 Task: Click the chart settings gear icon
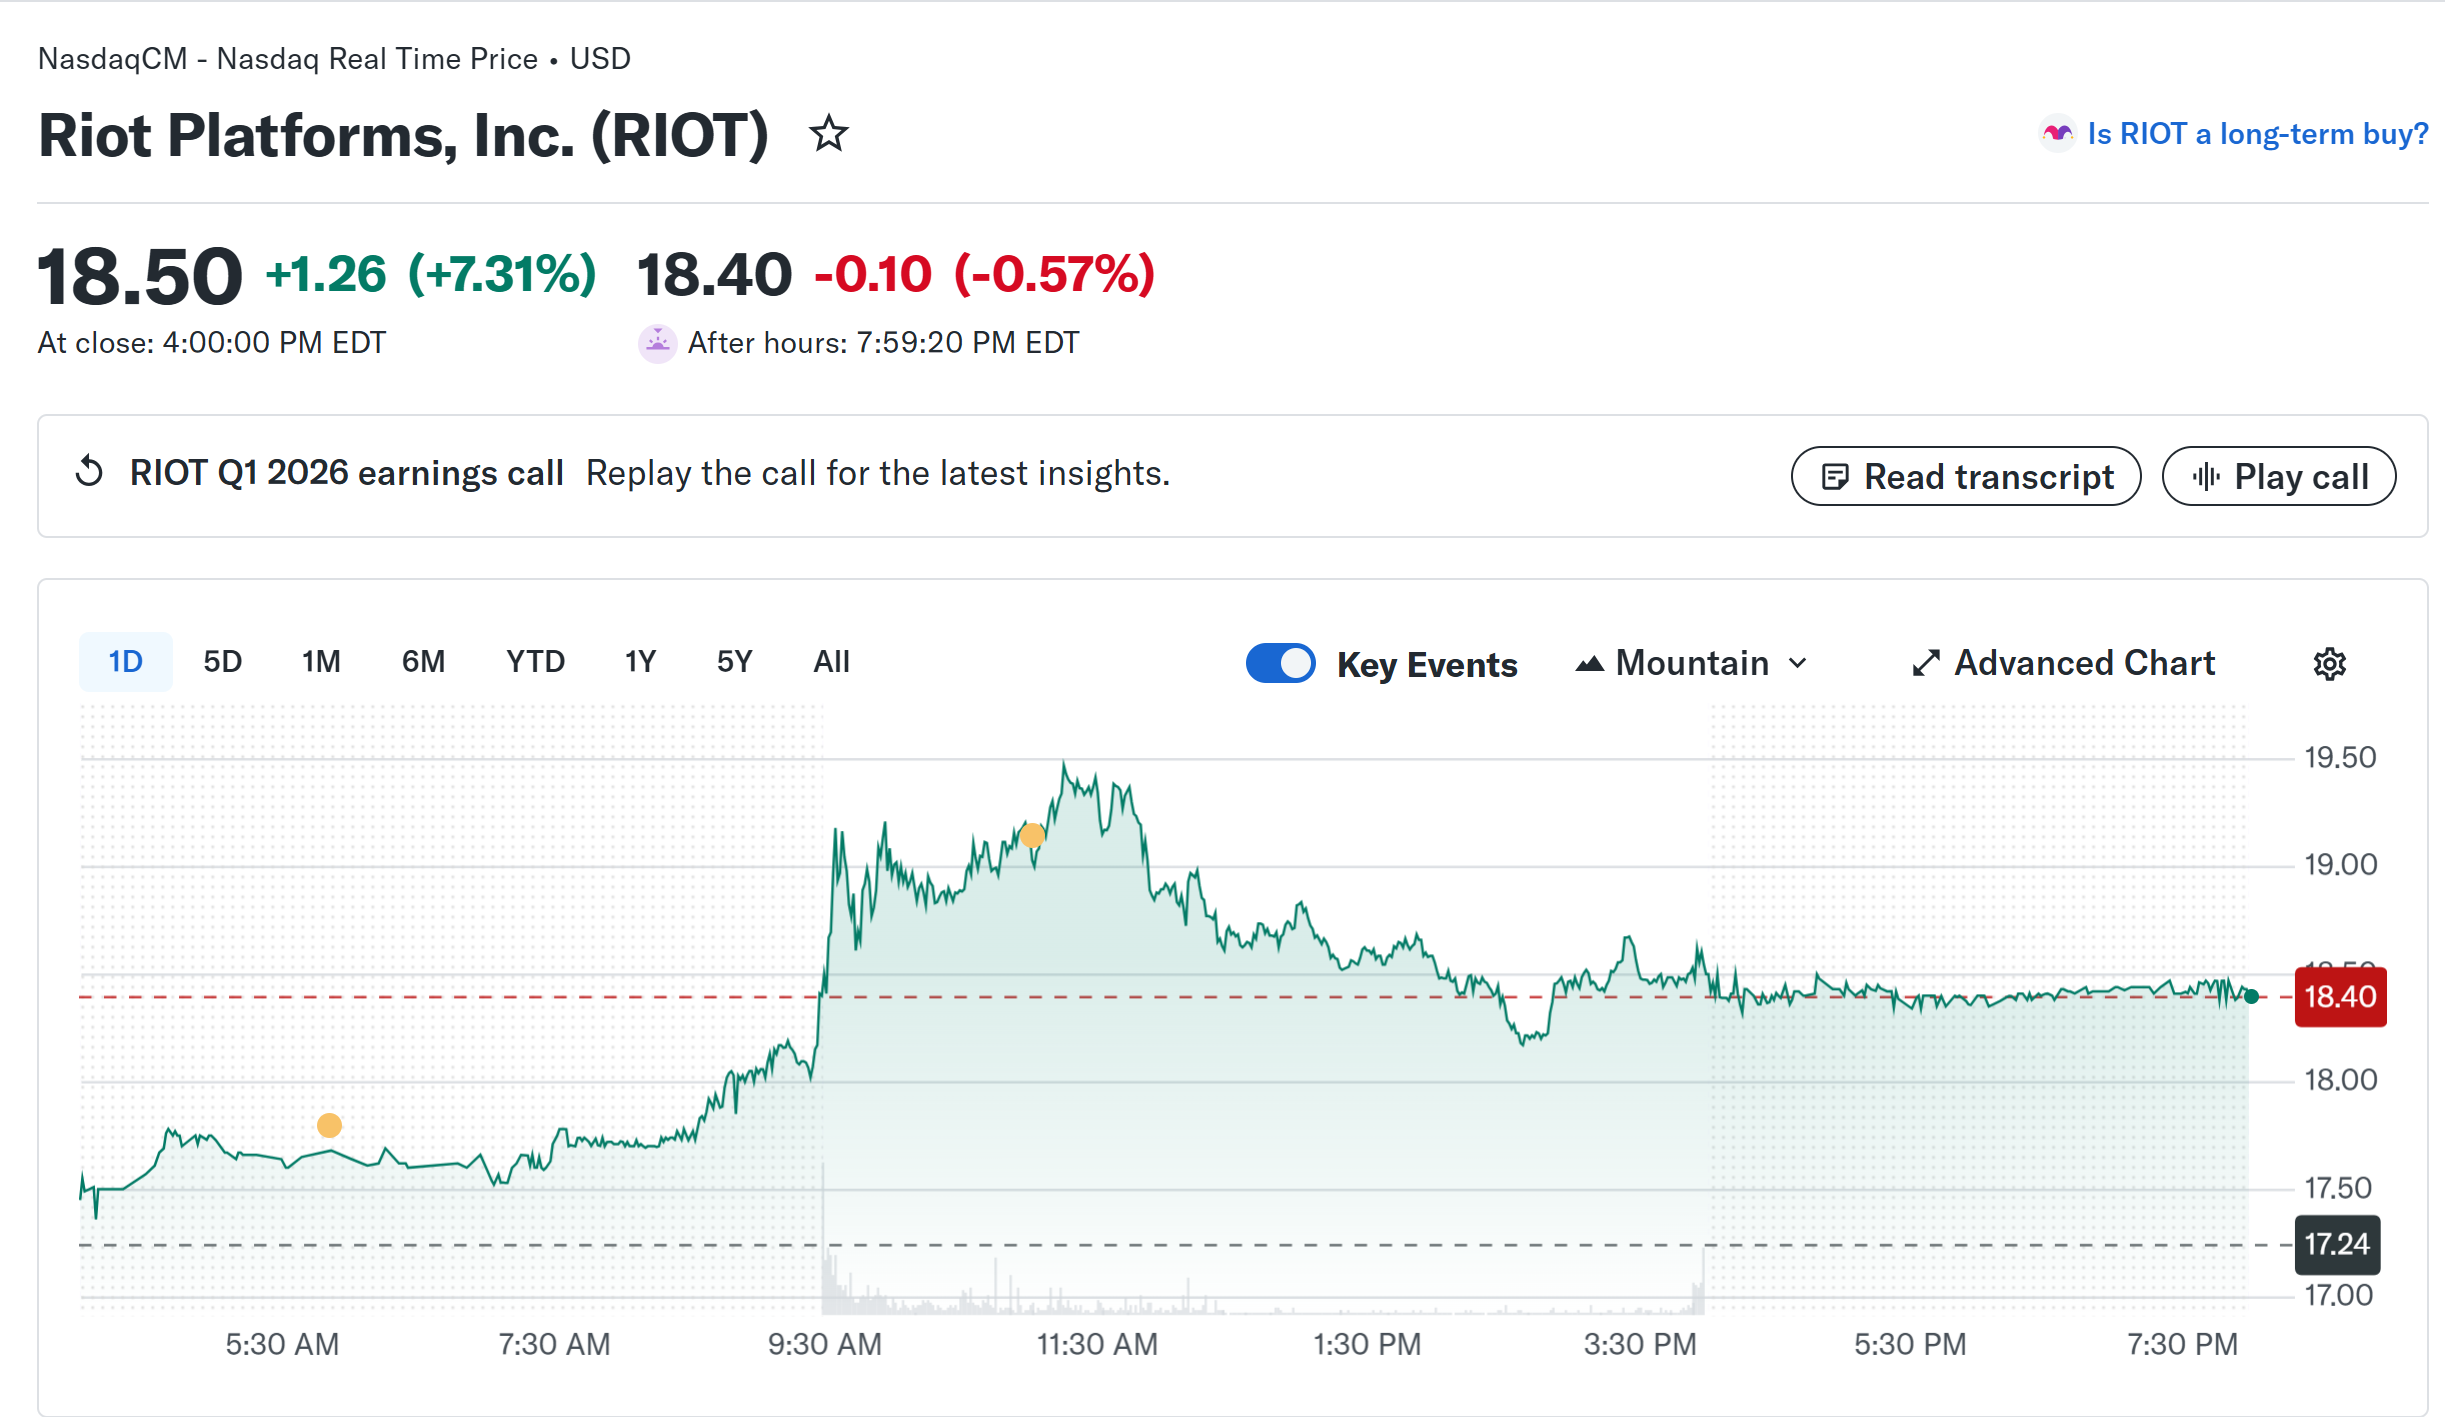coord(2330,664)
